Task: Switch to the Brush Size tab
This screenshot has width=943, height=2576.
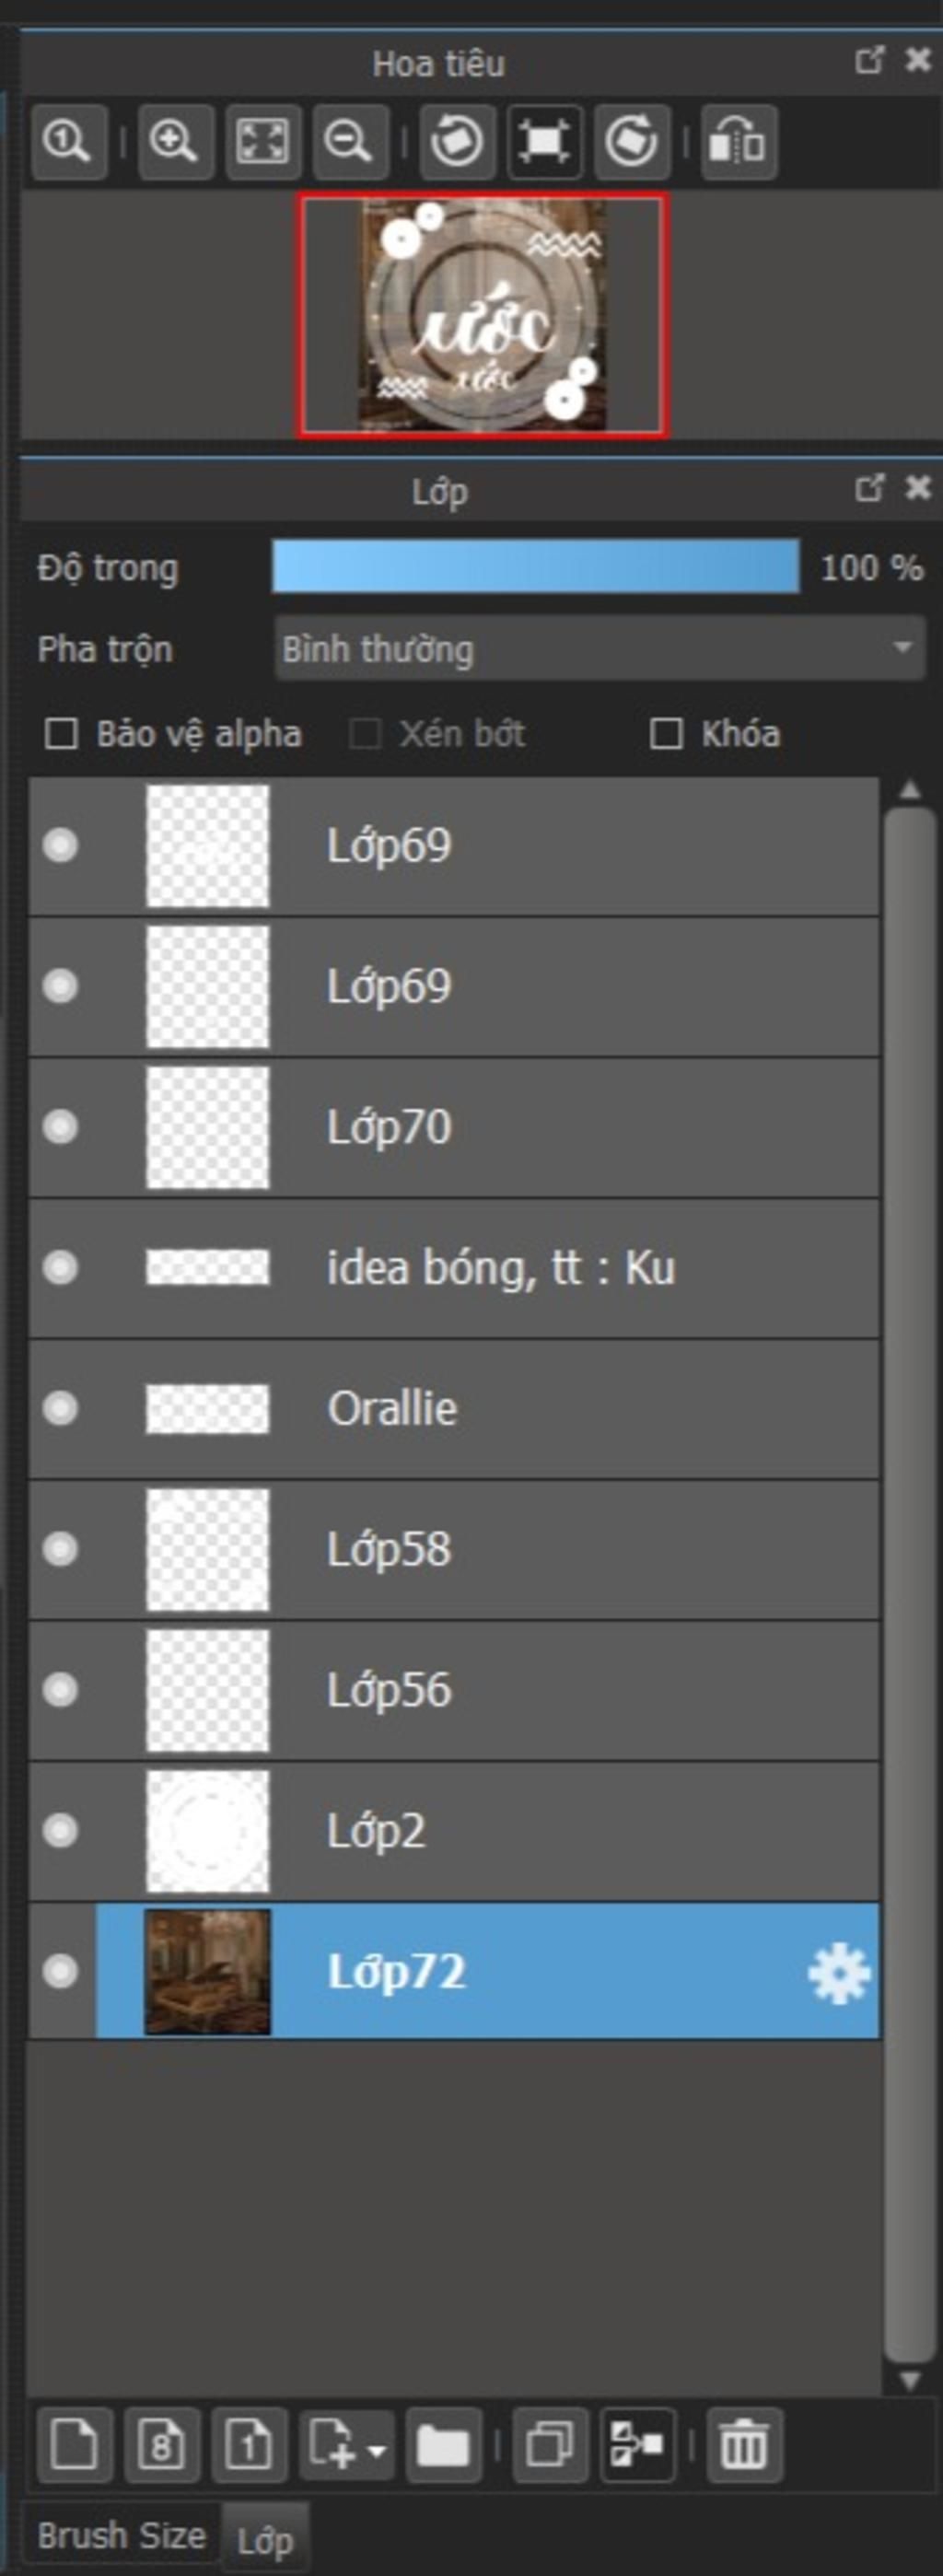Action: pyautogui.click(x=121, y=2535)
